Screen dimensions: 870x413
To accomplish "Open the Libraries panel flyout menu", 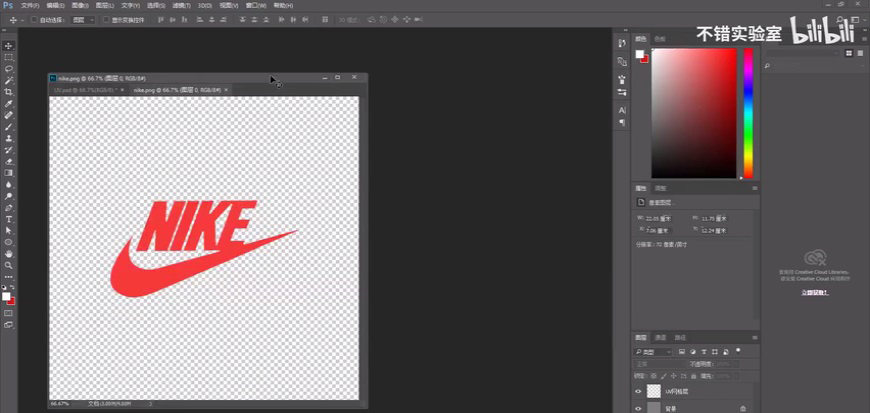I will [x=866, y=39].
